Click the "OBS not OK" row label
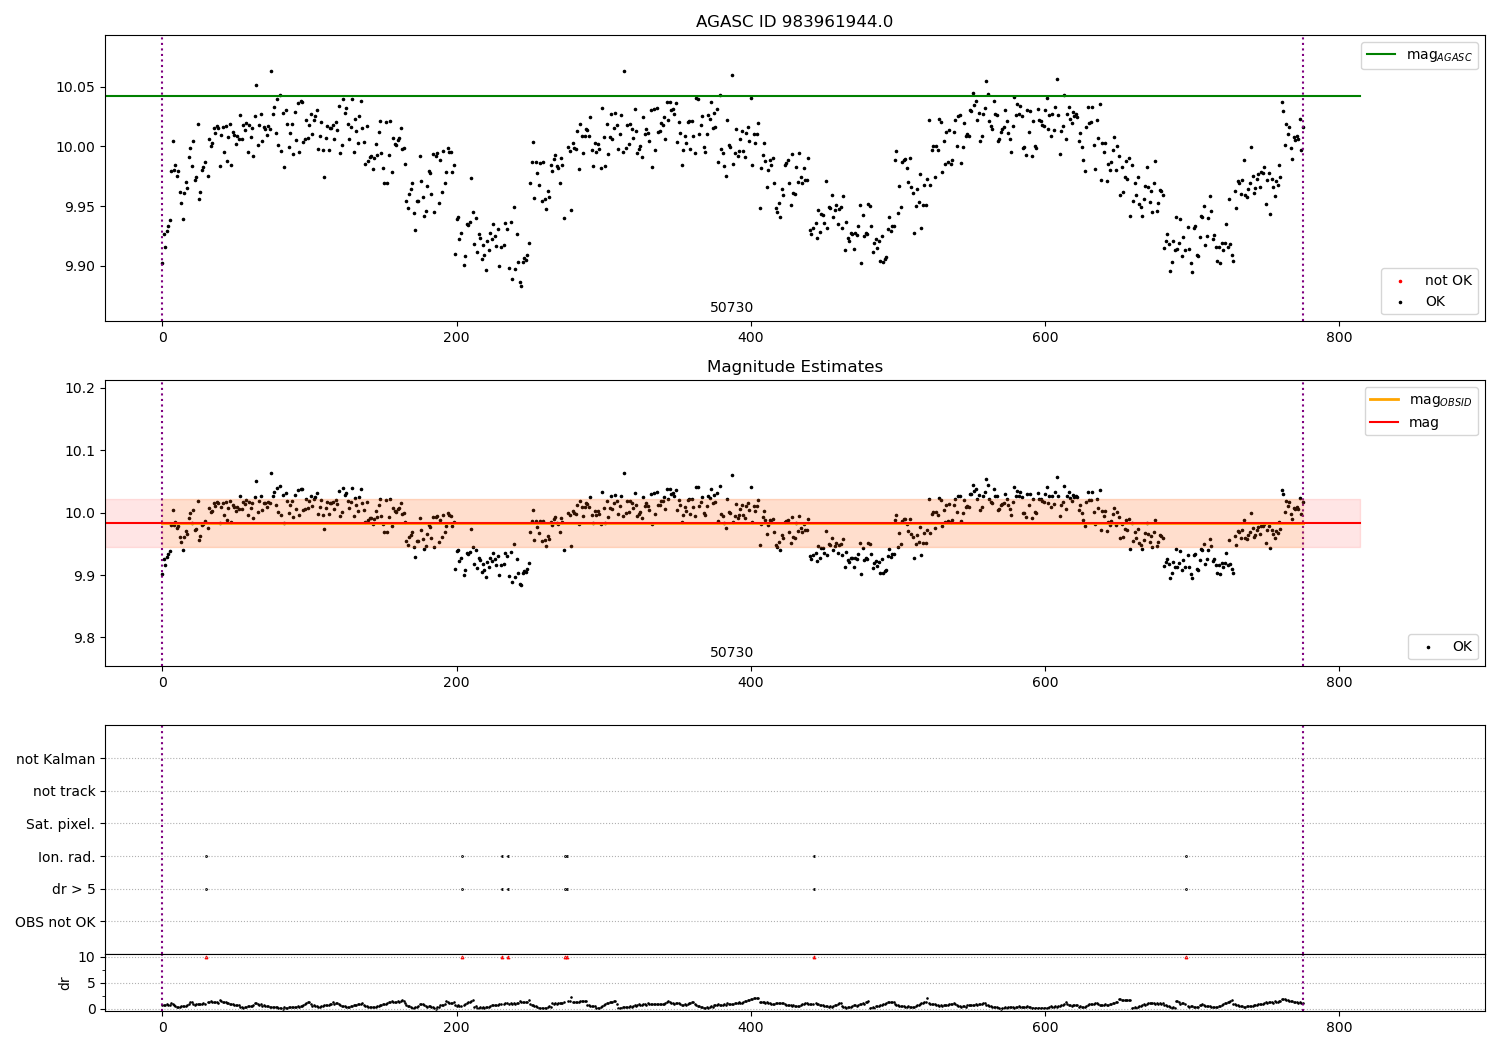 pyautogui.click(x=56, y=922)
